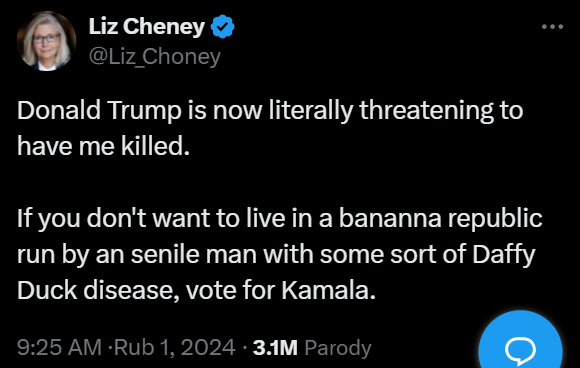Click the Parody label
Viewport: 580px width, 368px height.
click(x=338, y=348)
